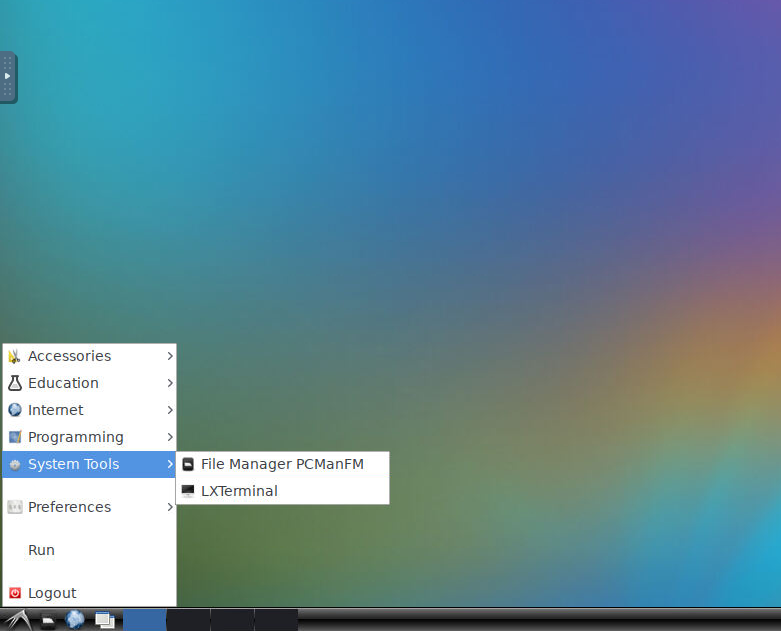Screen dimensions: 781x631
Task: Click the LXDE start menu icon in taskbar
Action: click(17, 620)
